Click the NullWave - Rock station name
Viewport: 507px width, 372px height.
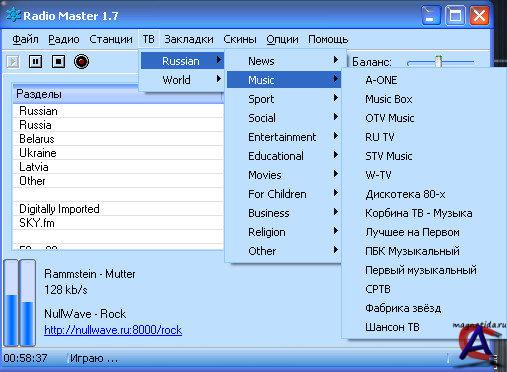pyautogui.click(x=85, y=314)
